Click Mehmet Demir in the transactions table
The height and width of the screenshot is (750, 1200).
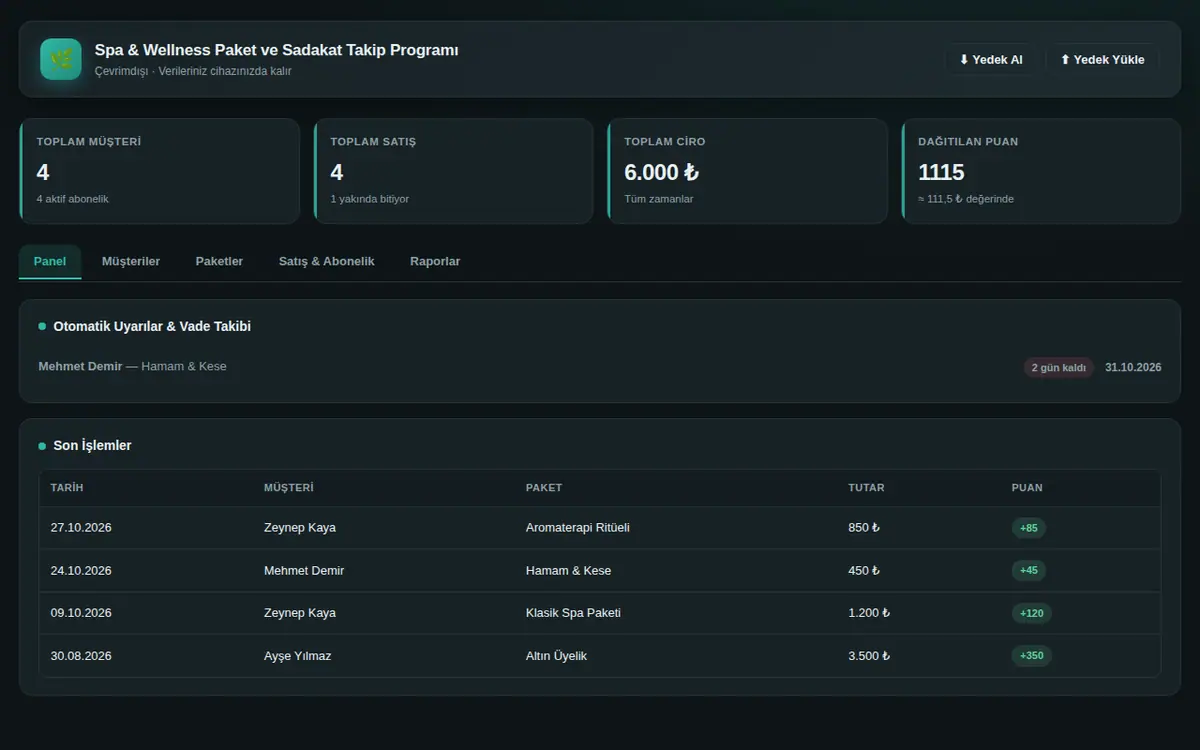[x=304, y=571]
